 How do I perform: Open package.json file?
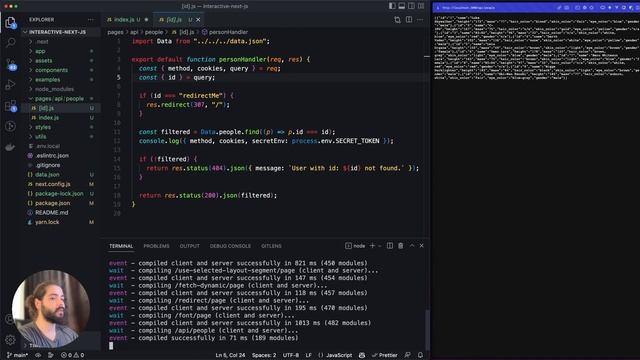pyautogui.click(x=52, y=203)
